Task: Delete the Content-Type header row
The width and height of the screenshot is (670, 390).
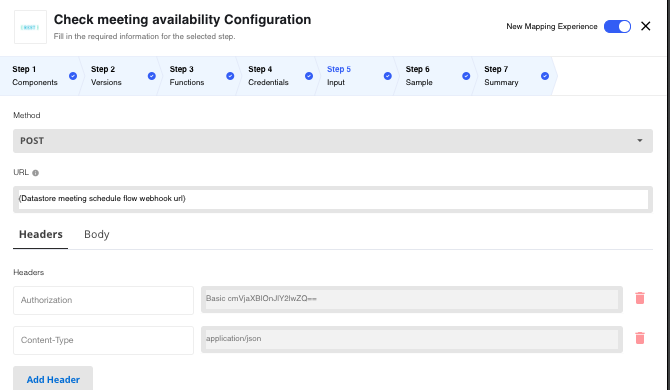Action: click(640, 338)
